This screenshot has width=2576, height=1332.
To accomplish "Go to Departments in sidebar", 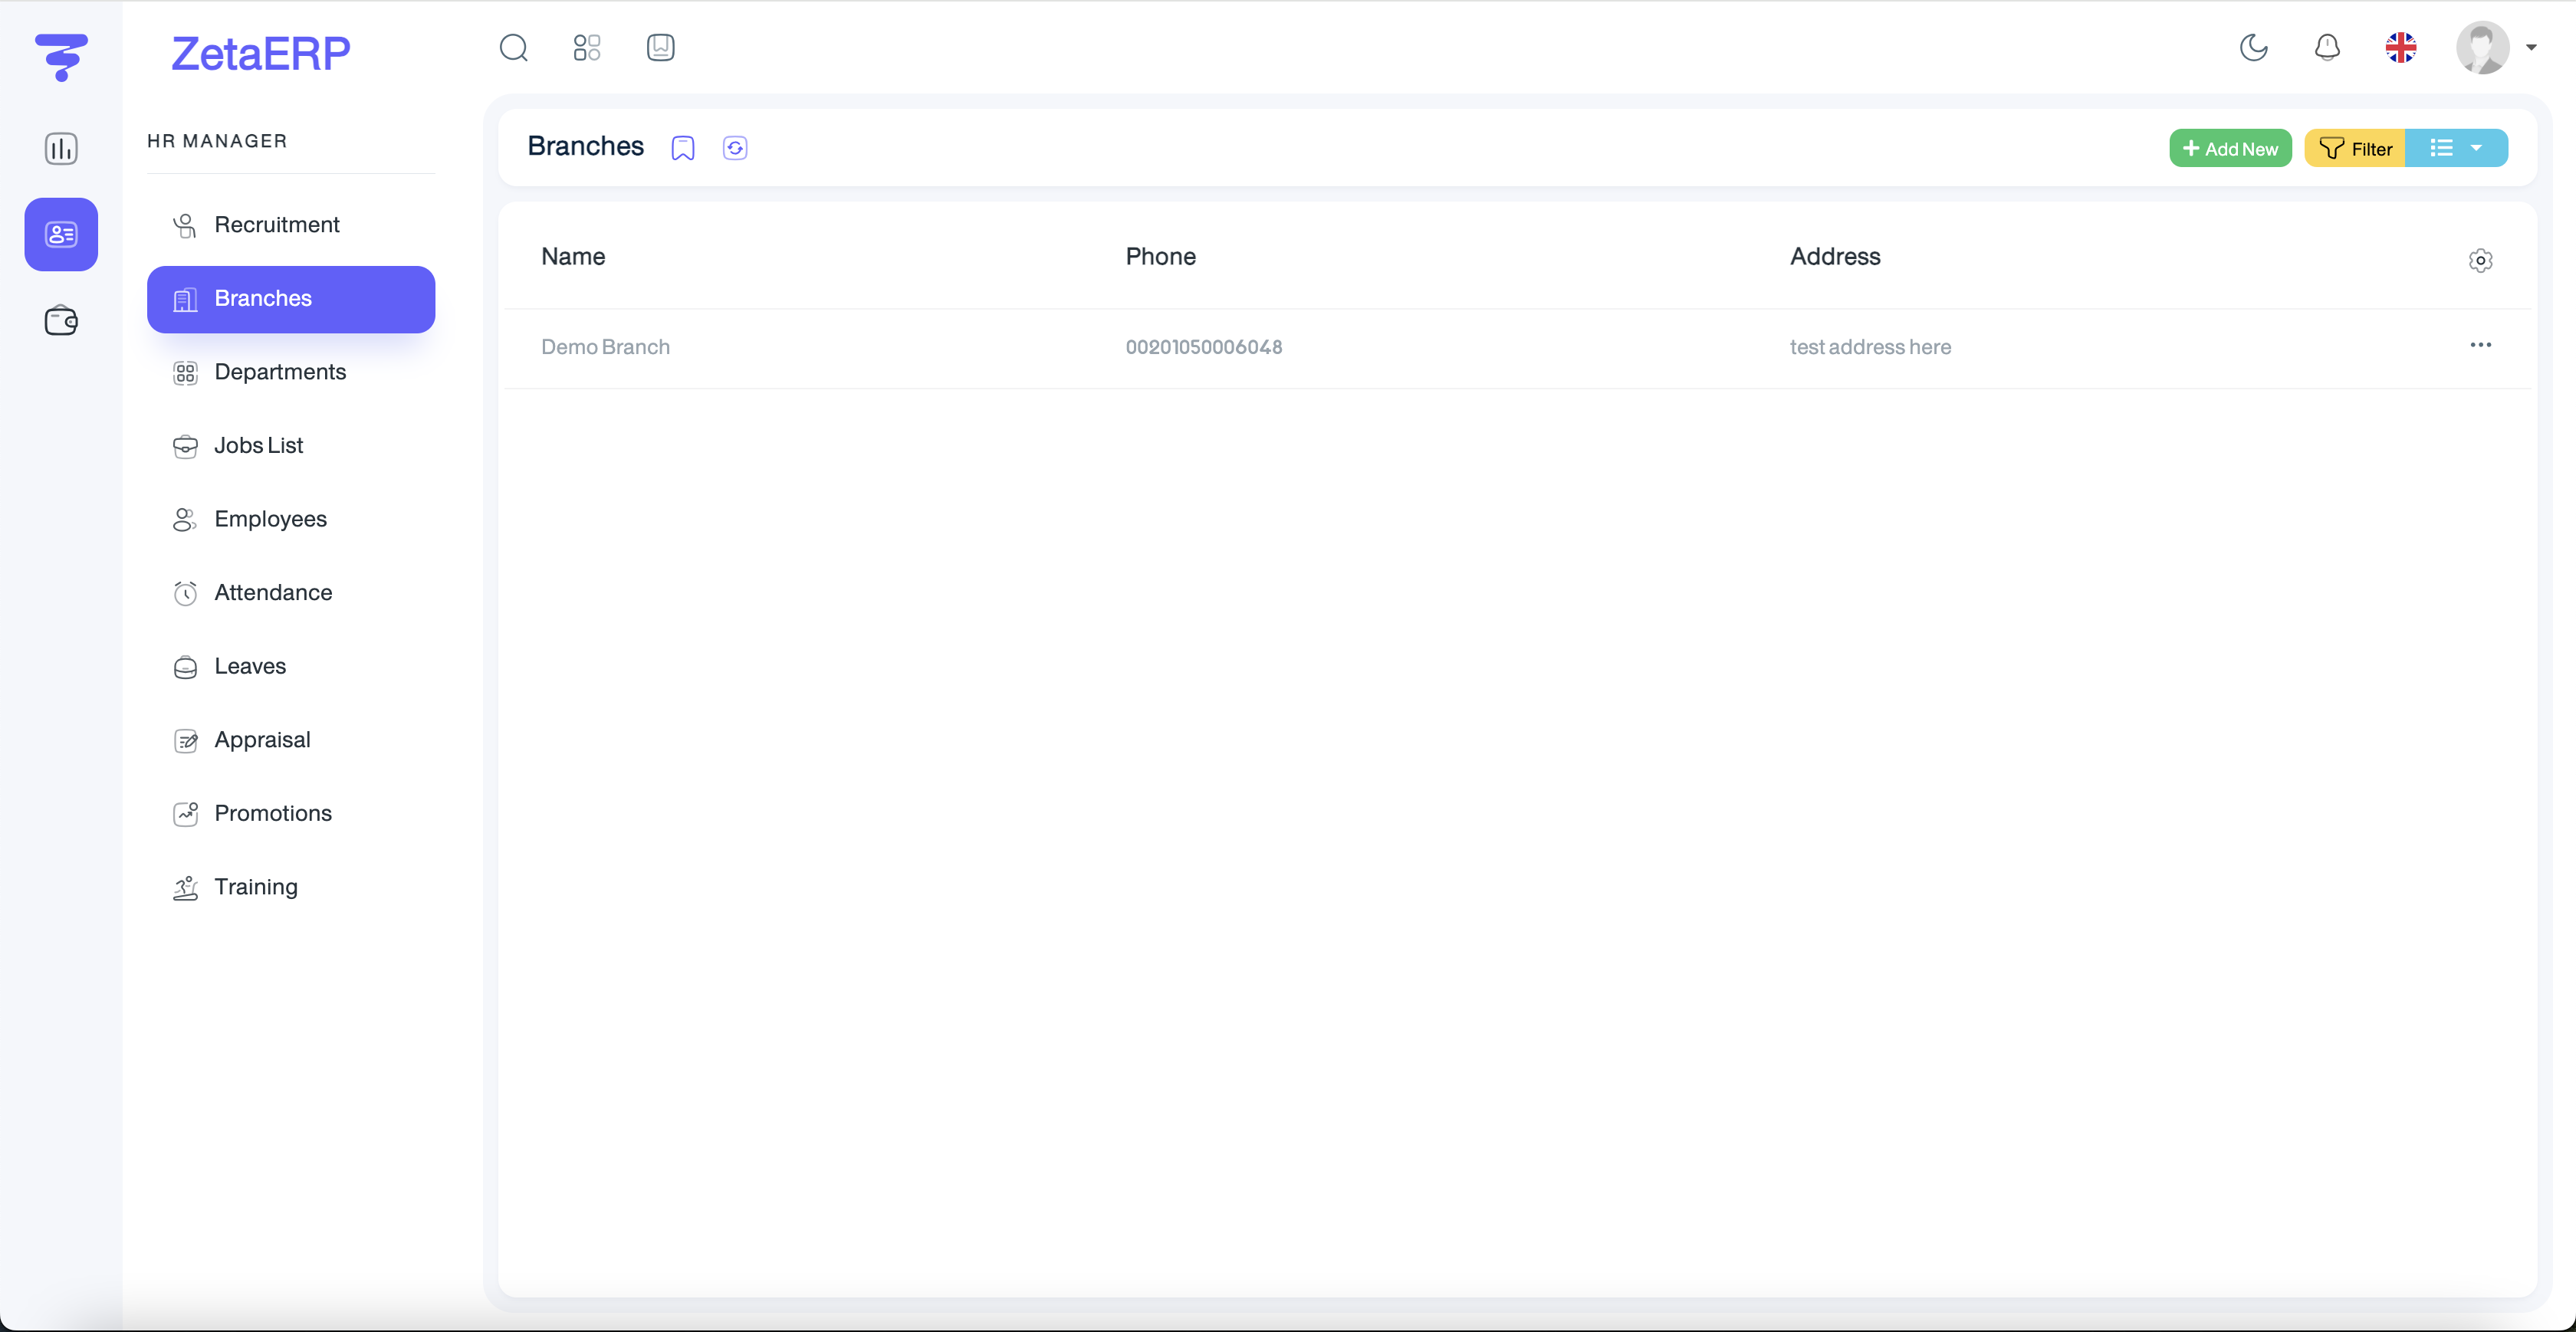I will pos(280,372).
